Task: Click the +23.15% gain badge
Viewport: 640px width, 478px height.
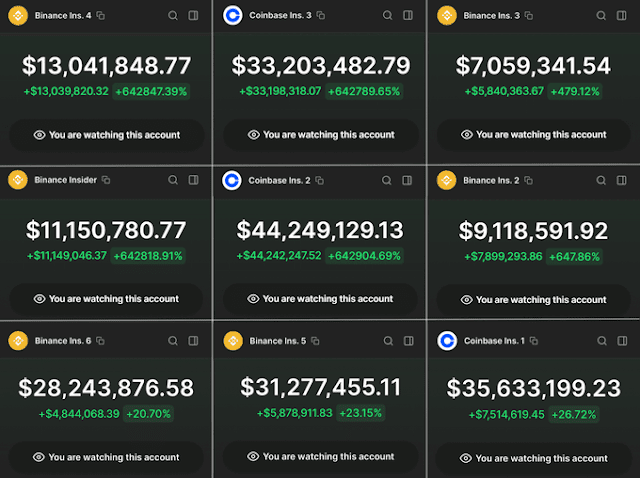Action: tap(361, 413)
